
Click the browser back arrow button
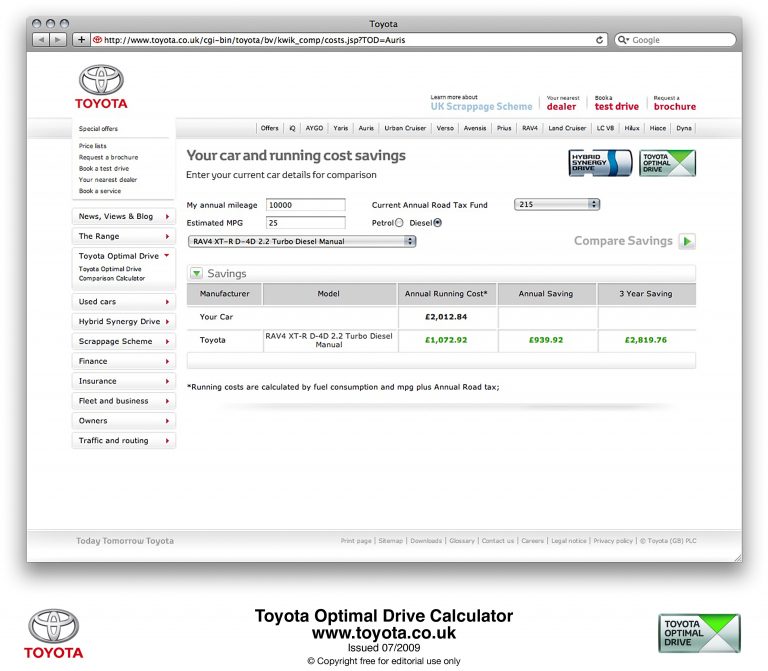click(x=42, y=40)
